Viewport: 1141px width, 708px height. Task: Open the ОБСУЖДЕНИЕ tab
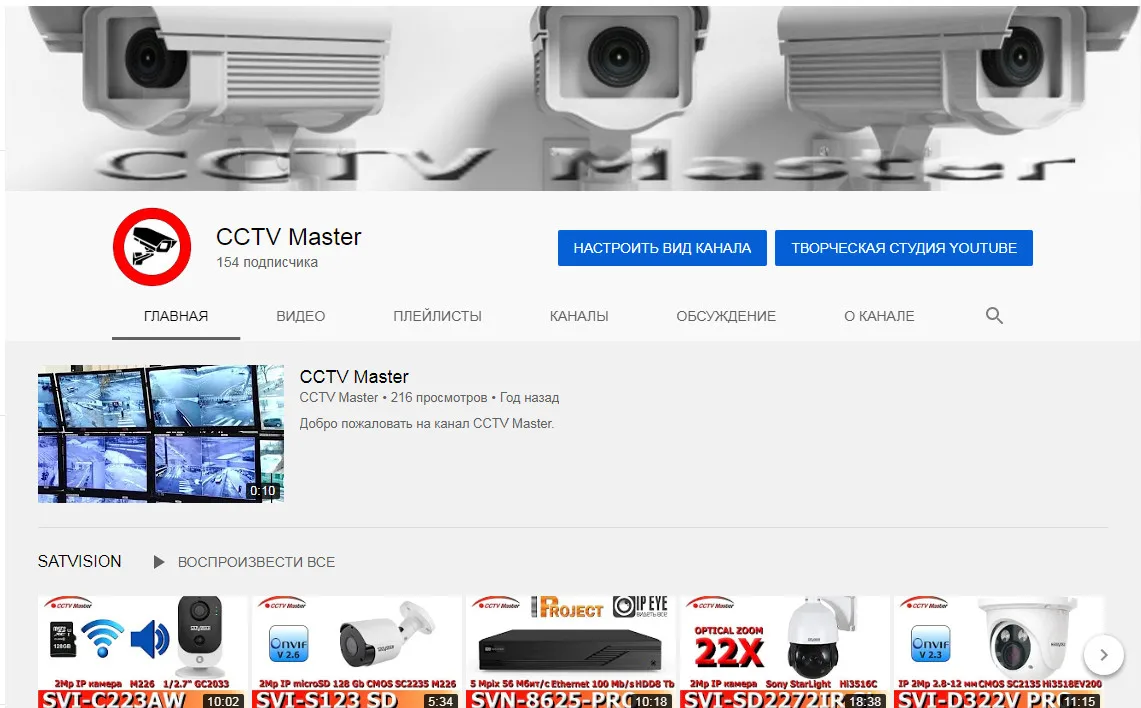(726, 317)
